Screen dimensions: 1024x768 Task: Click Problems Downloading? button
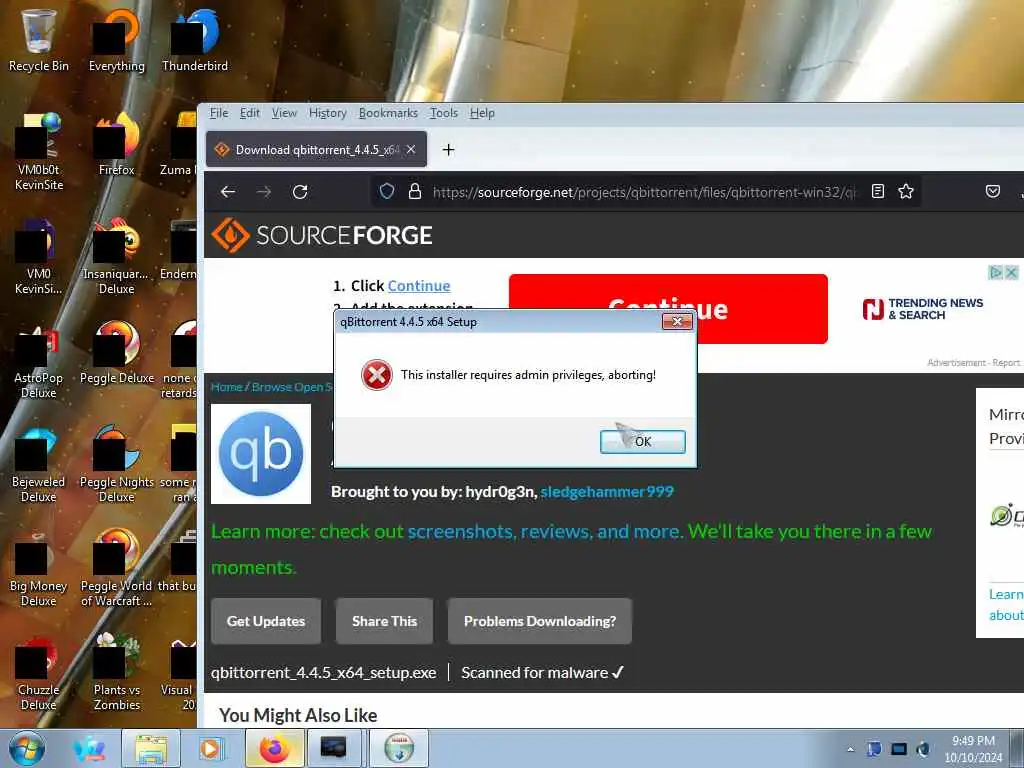tap(539, 621)
